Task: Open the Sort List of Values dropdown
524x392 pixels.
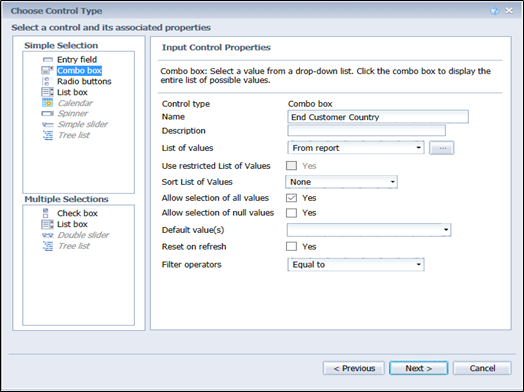Action: pos(342,182)
